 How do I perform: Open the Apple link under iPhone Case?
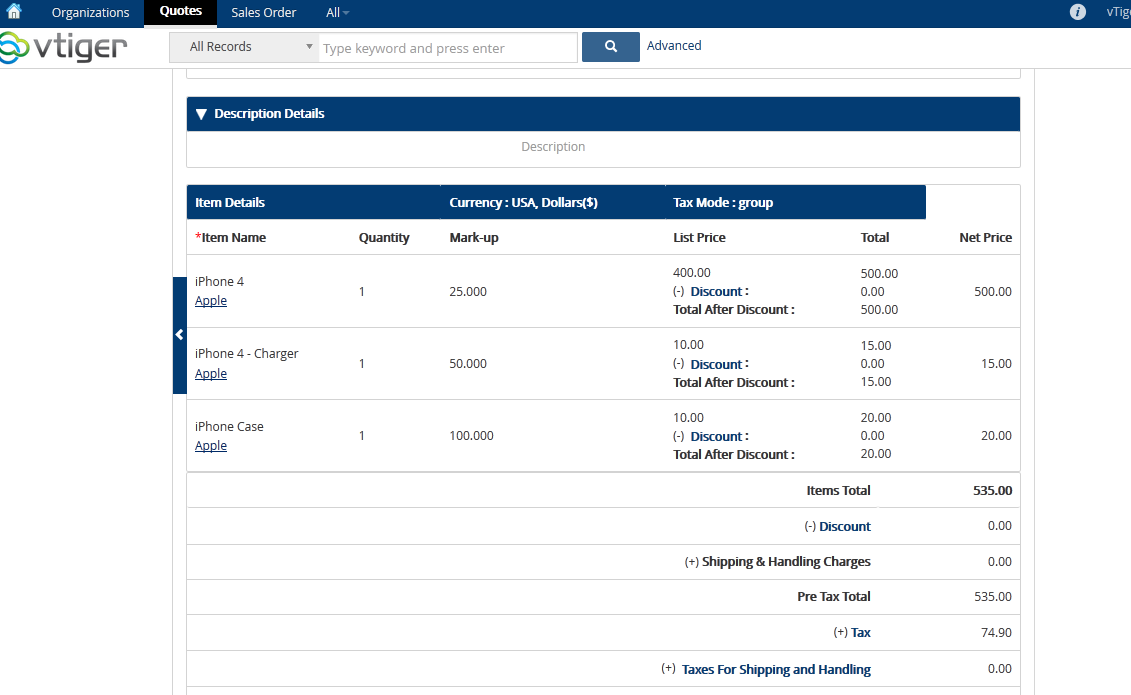(211, 446)
